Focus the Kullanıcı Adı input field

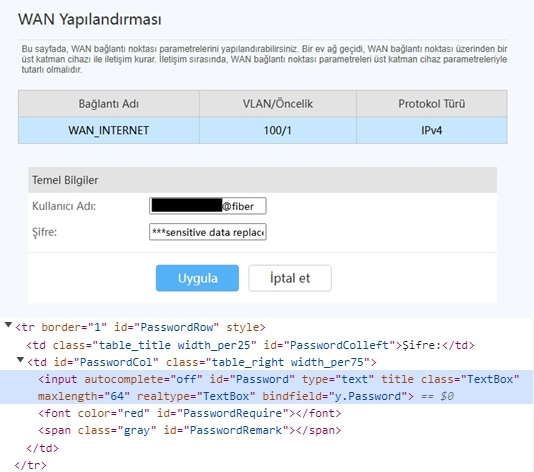[208, 206]
